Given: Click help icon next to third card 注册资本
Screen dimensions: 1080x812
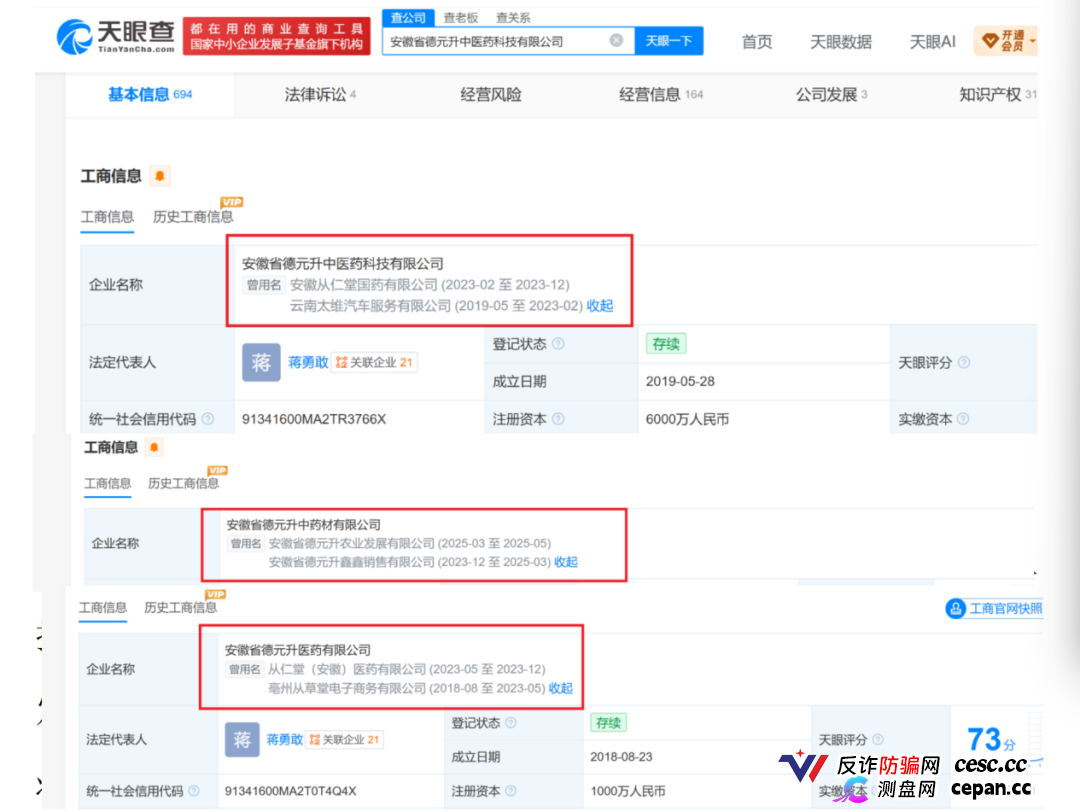Looking at the screenshot, I should tap(510, 791).
